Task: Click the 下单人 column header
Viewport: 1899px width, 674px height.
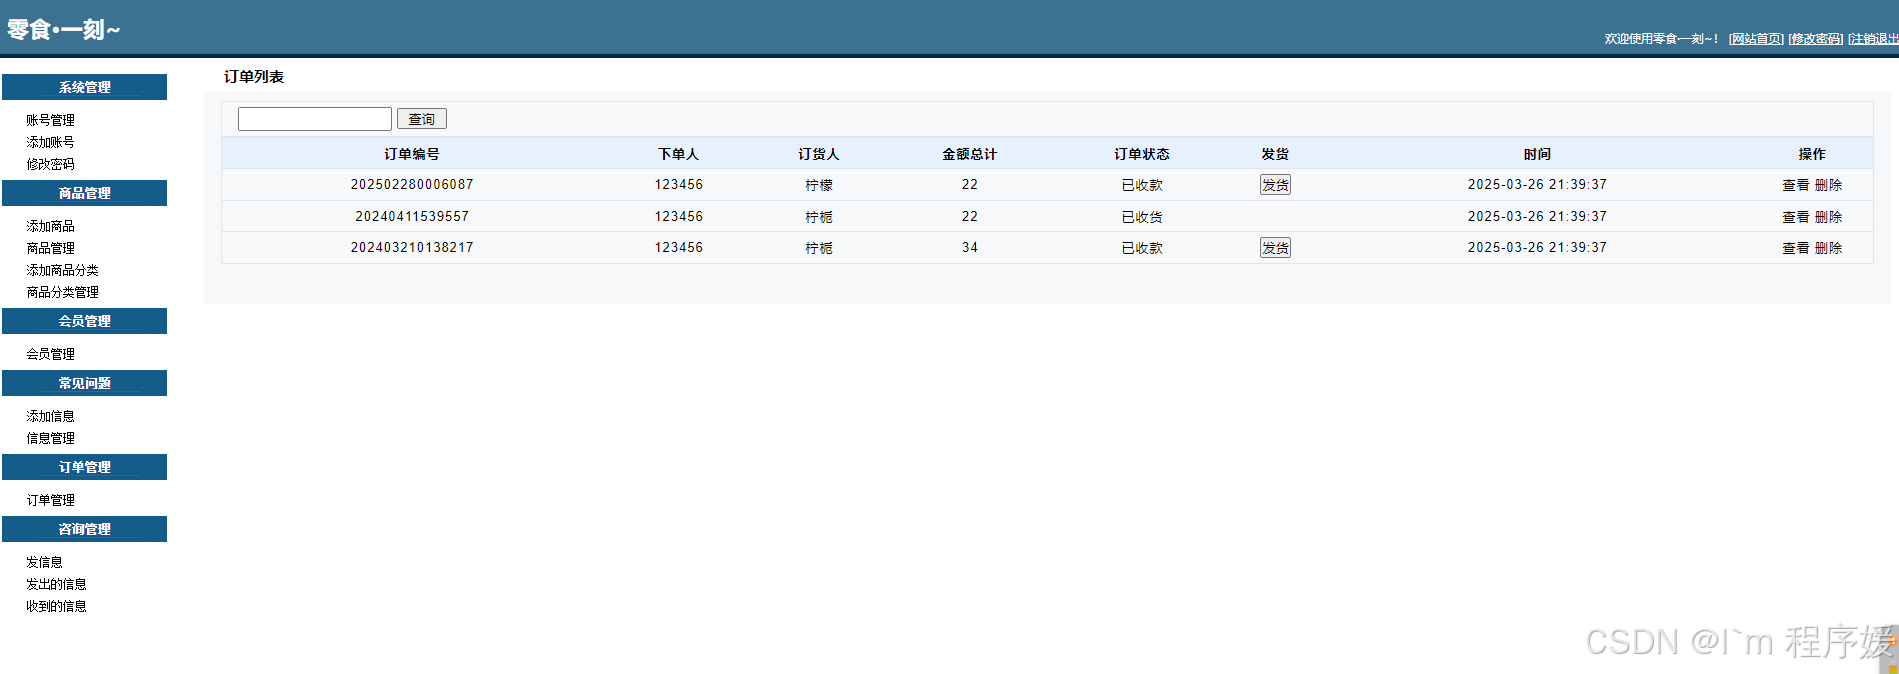Action: pos(678,154)
